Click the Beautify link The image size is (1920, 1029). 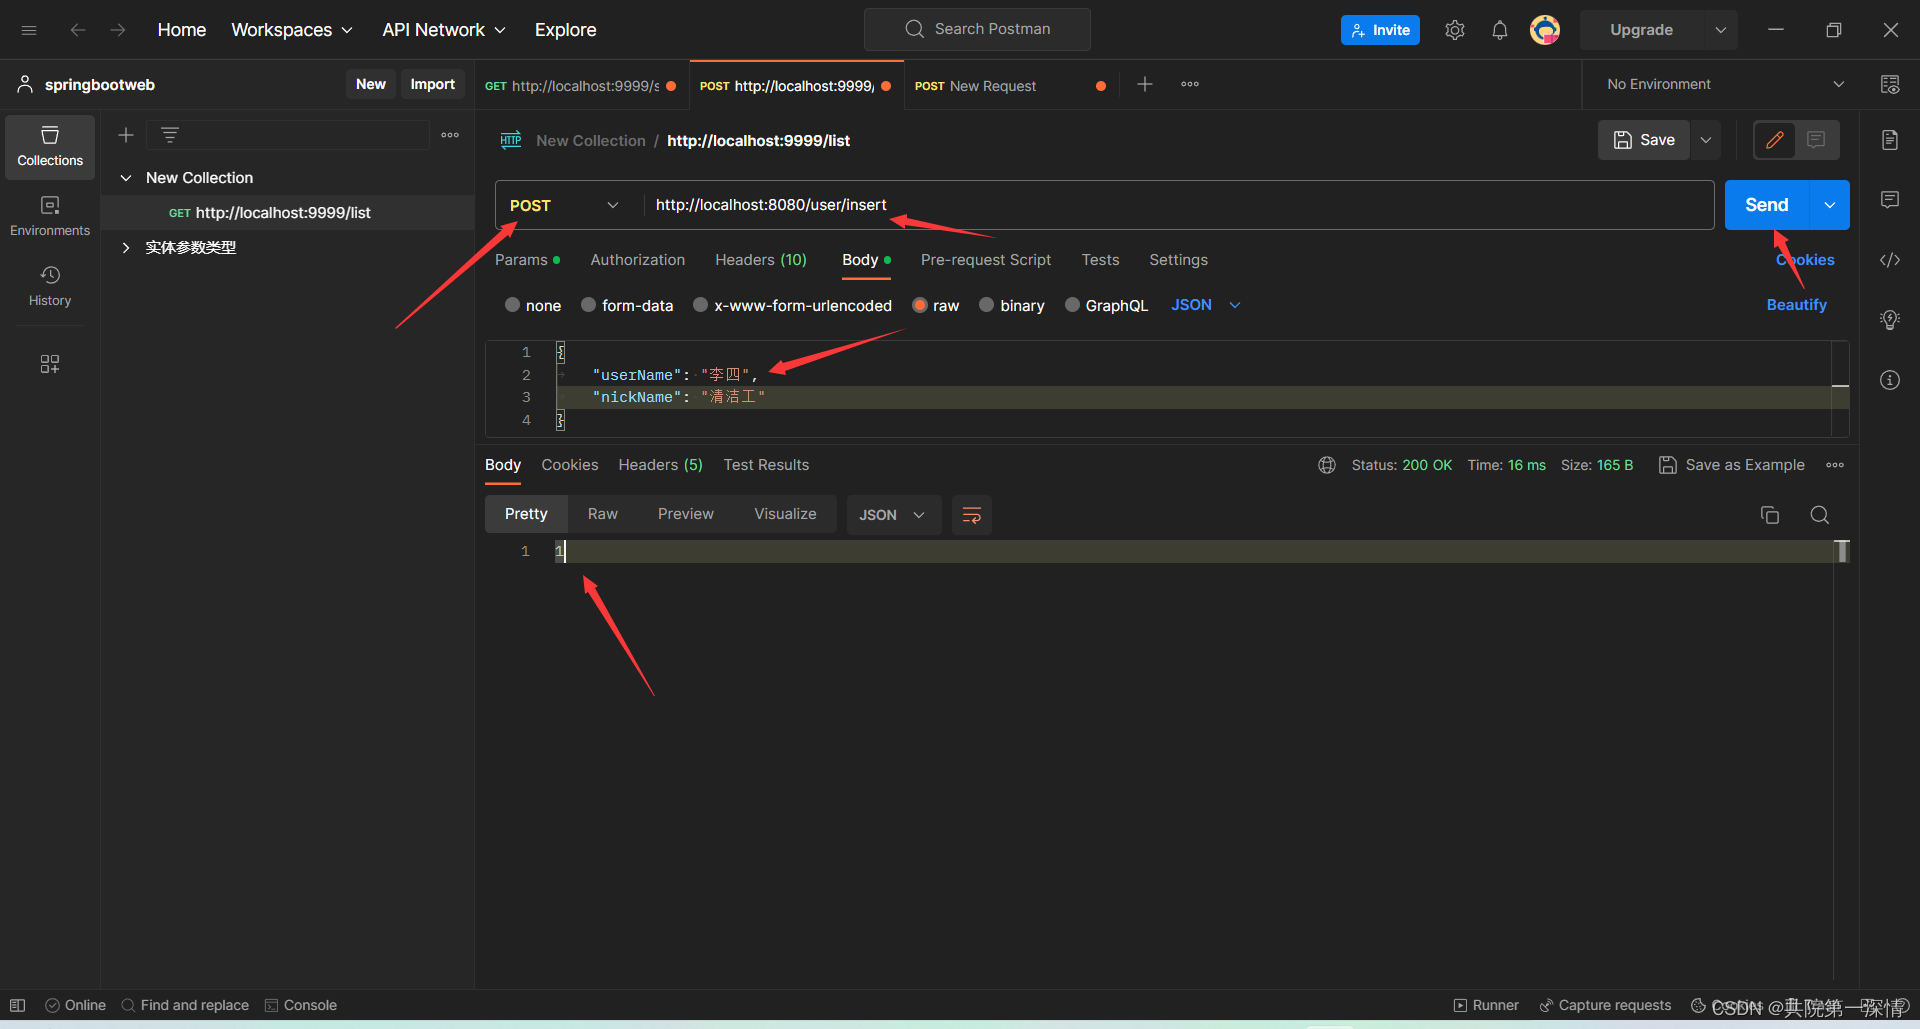click(x=1797, y=305)
